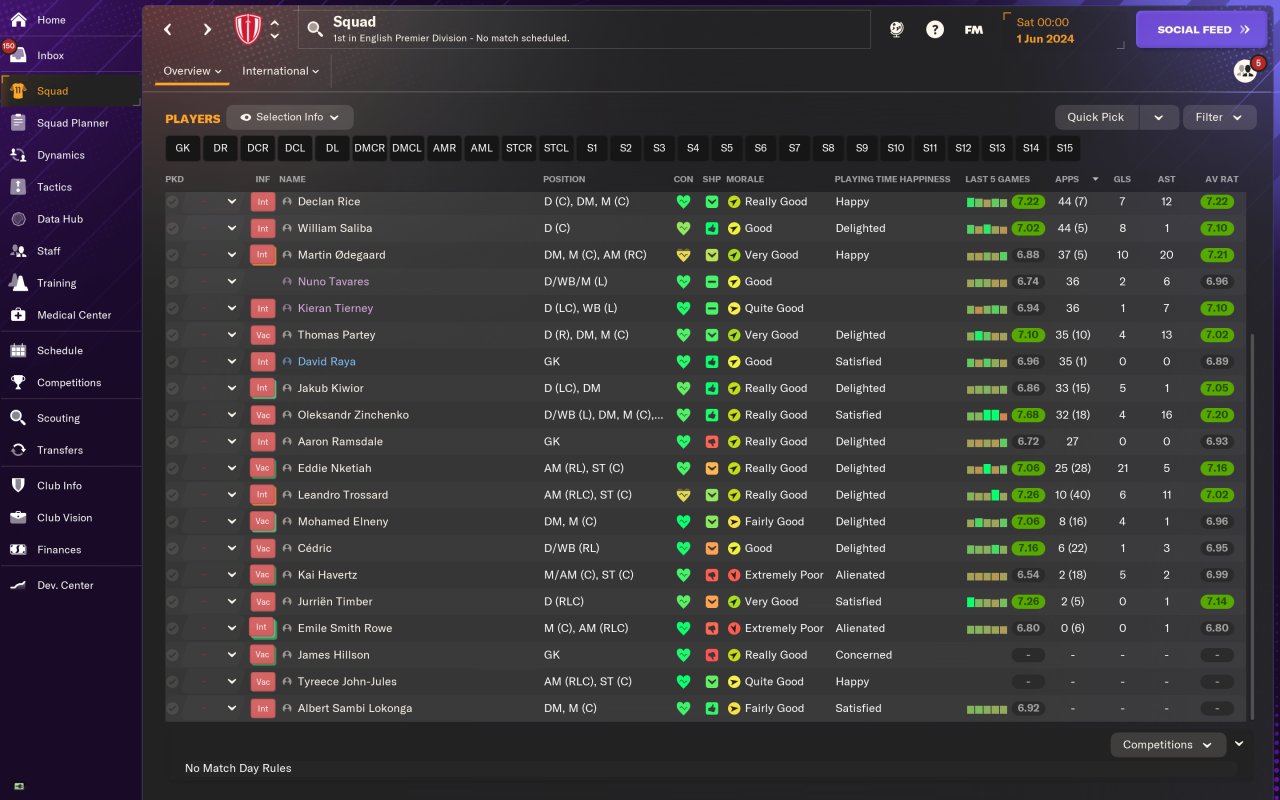The width and height of the screenshot is (1280, 800).
Task: Select the STCL position slot
Action: (x=556, y=148)
